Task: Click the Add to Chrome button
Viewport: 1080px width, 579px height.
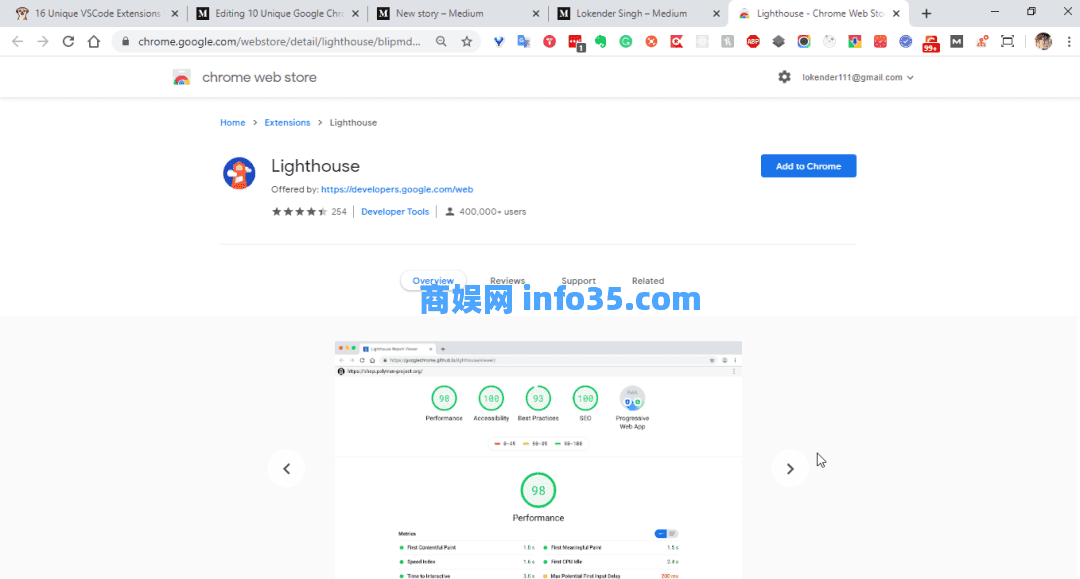Action: [809, 166]
